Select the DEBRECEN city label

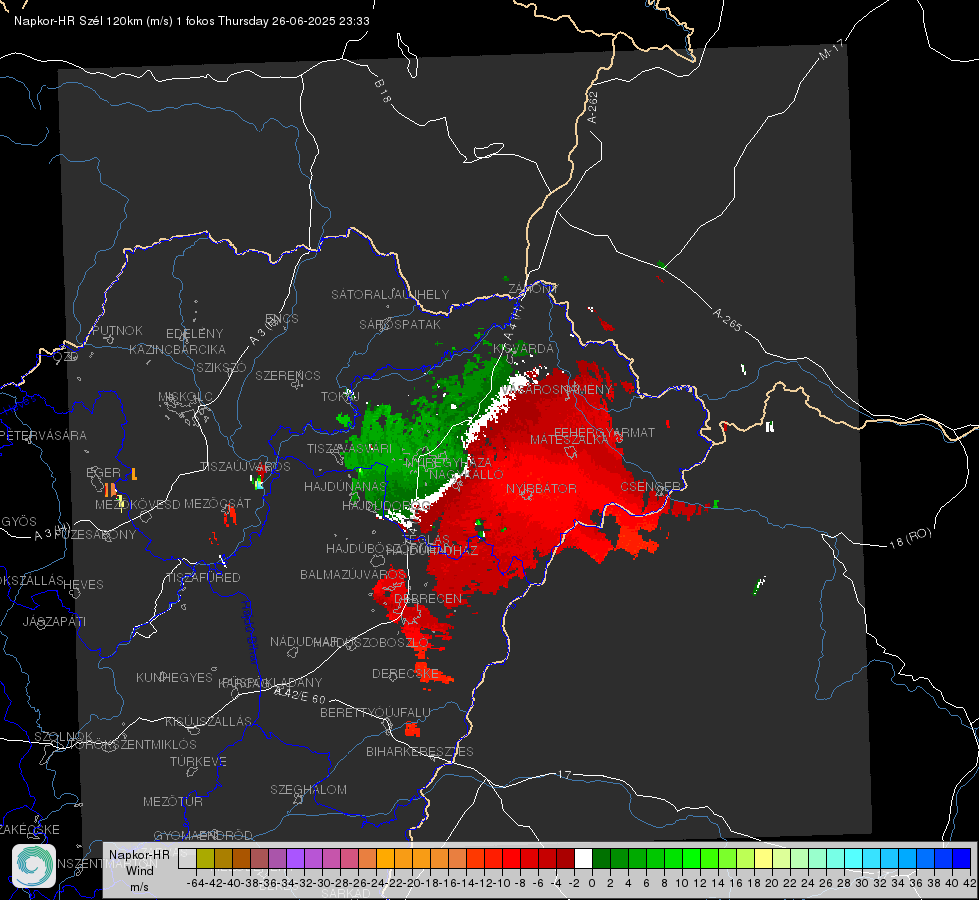tap(428, 598)
